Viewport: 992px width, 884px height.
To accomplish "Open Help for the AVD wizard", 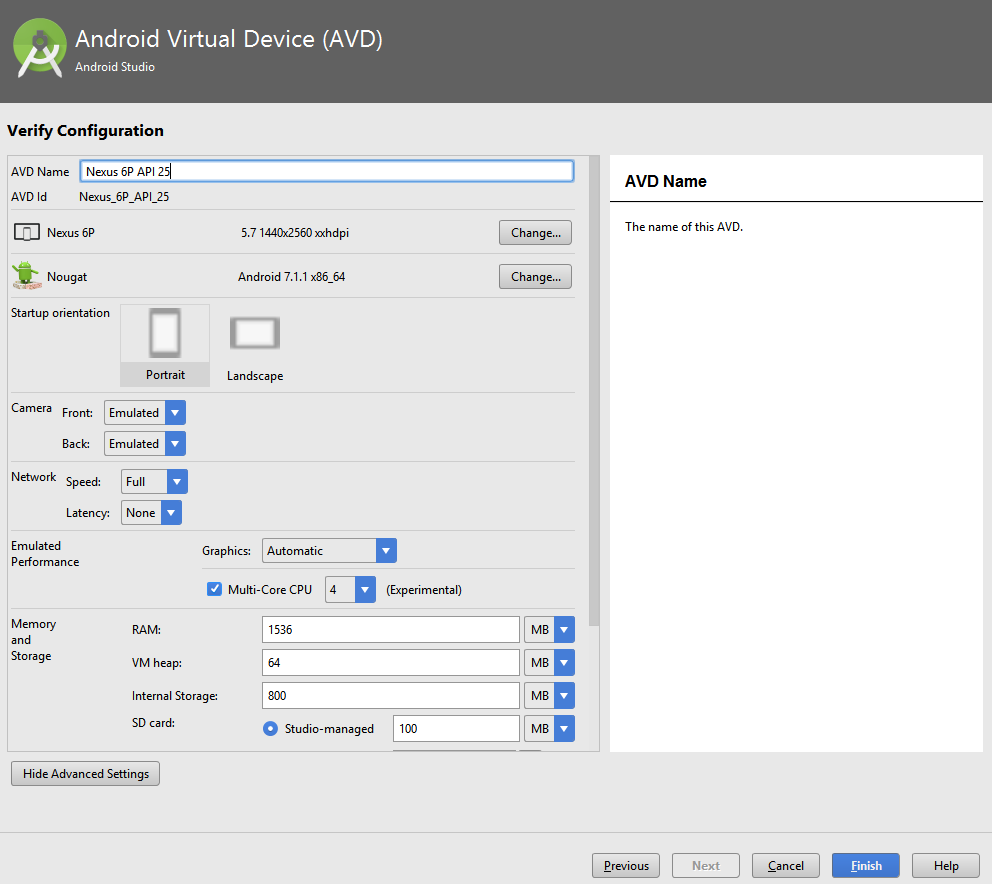I will point(946,866).
